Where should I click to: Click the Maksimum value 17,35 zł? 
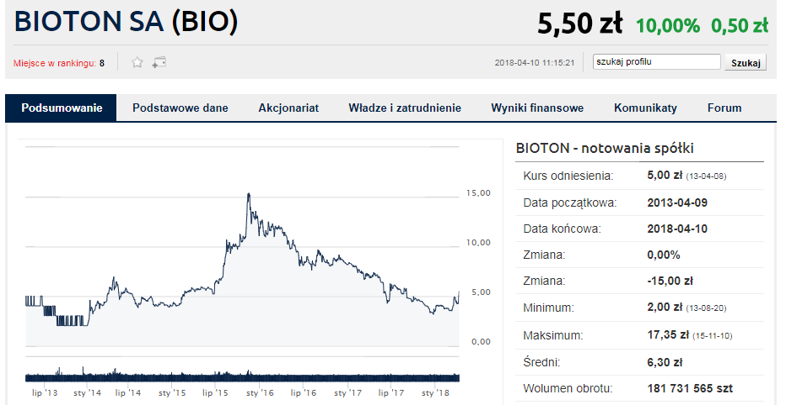(665, 334)
